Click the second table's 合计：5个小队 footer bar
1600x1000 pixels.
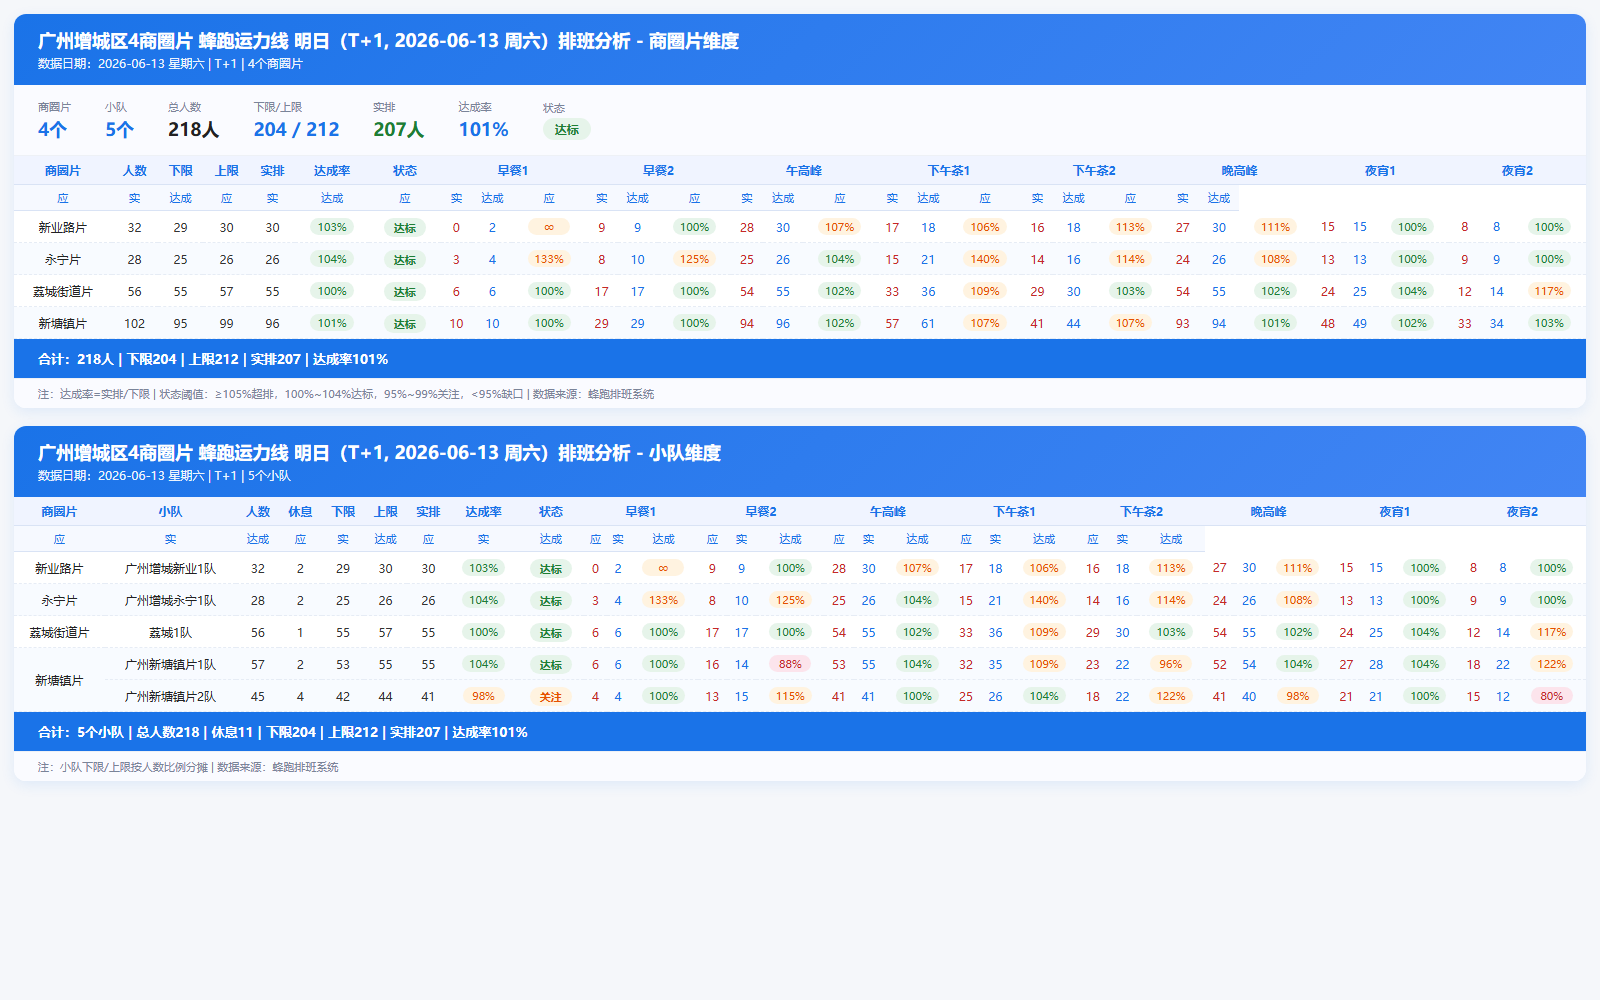[800, 732]
